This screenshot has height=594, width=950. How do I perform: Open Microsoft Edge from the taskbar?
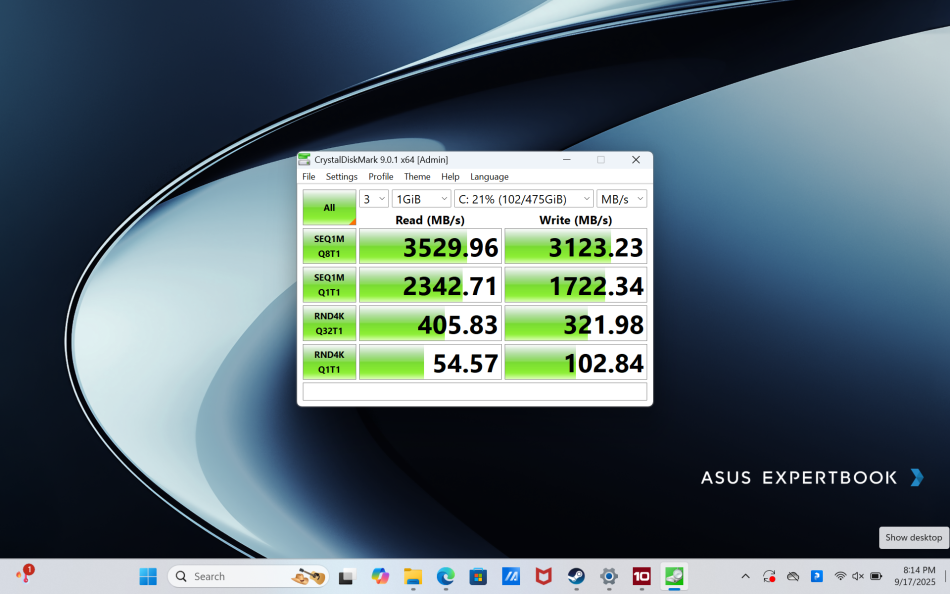(x=445, y=576)
